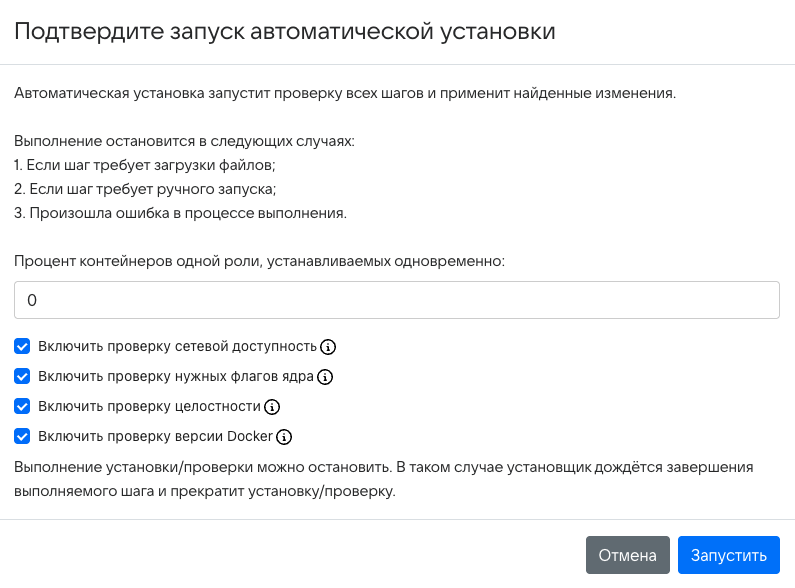795x588 pixels.
Task: Disable the integrity check checkbox
Action: [x=22, y=407]
